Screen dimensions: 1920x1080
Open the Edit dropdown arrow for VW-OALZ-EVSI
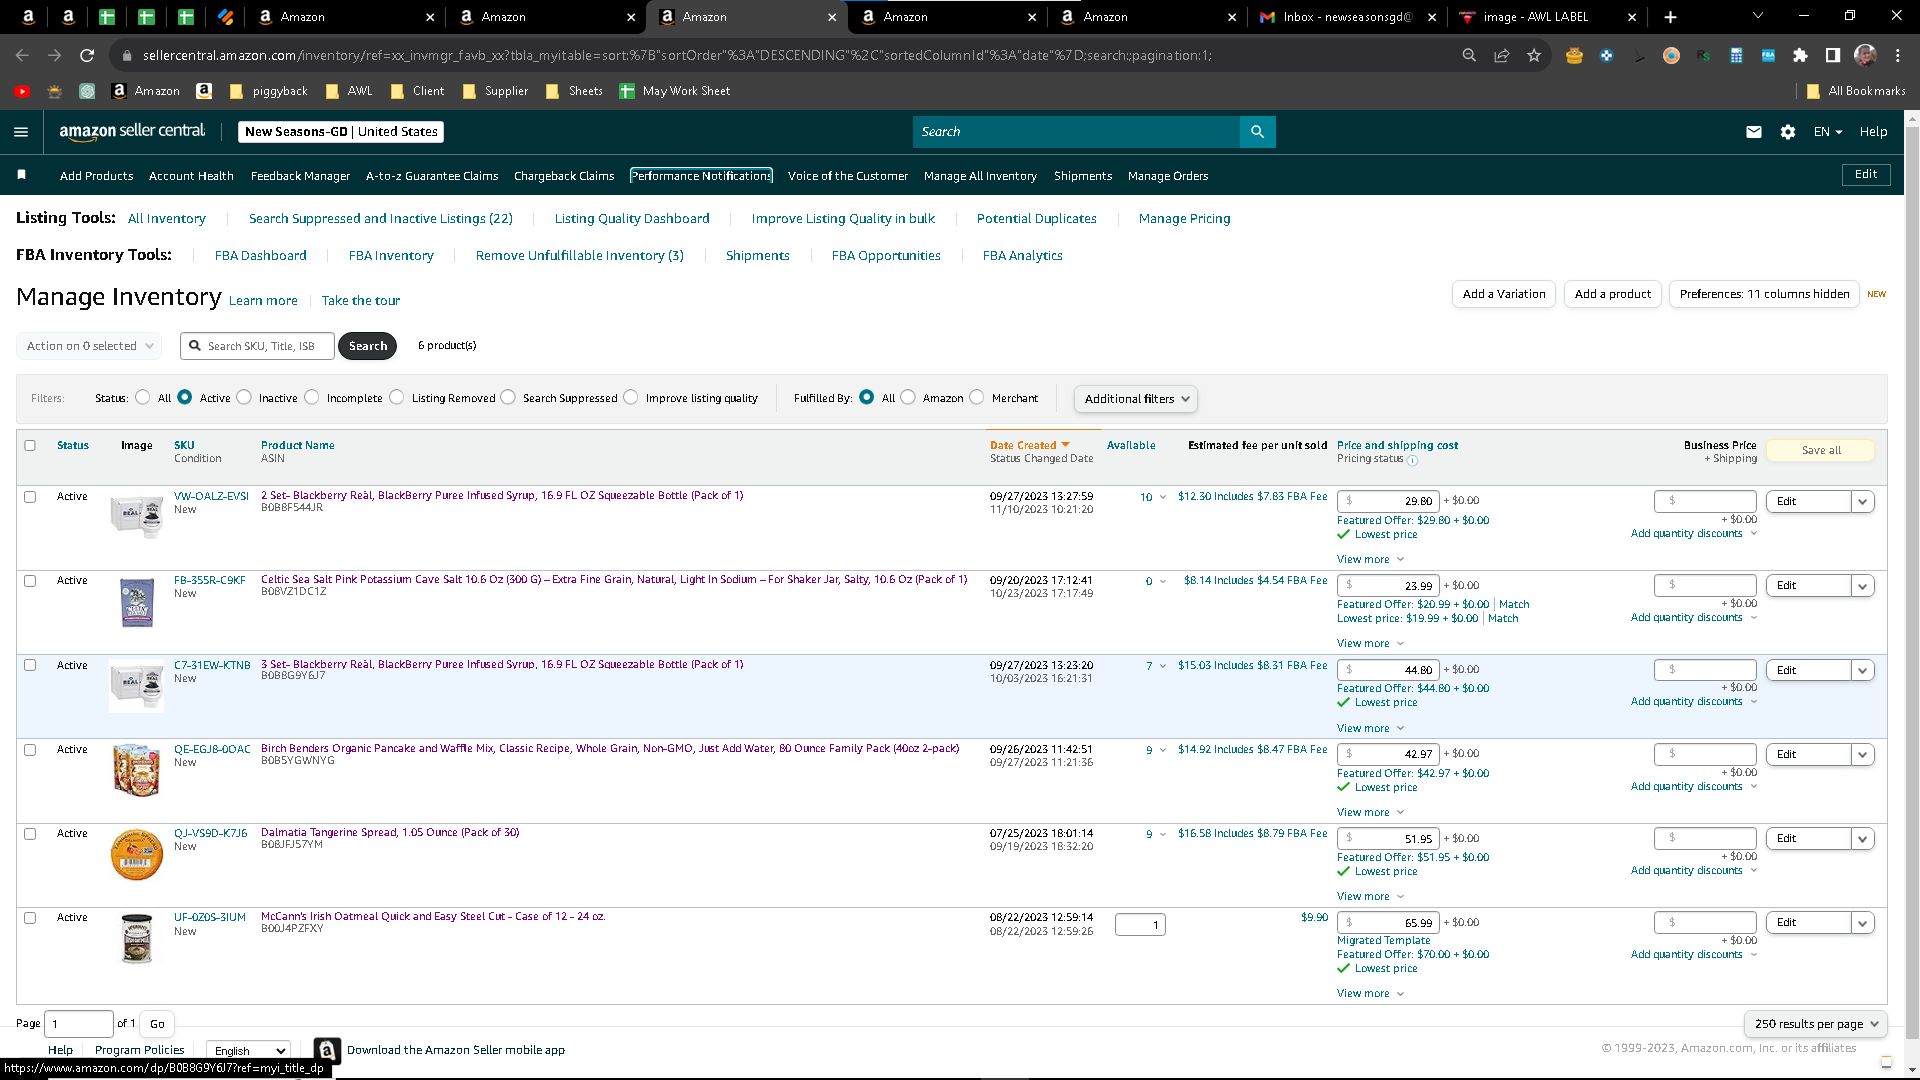point(1862,502)
